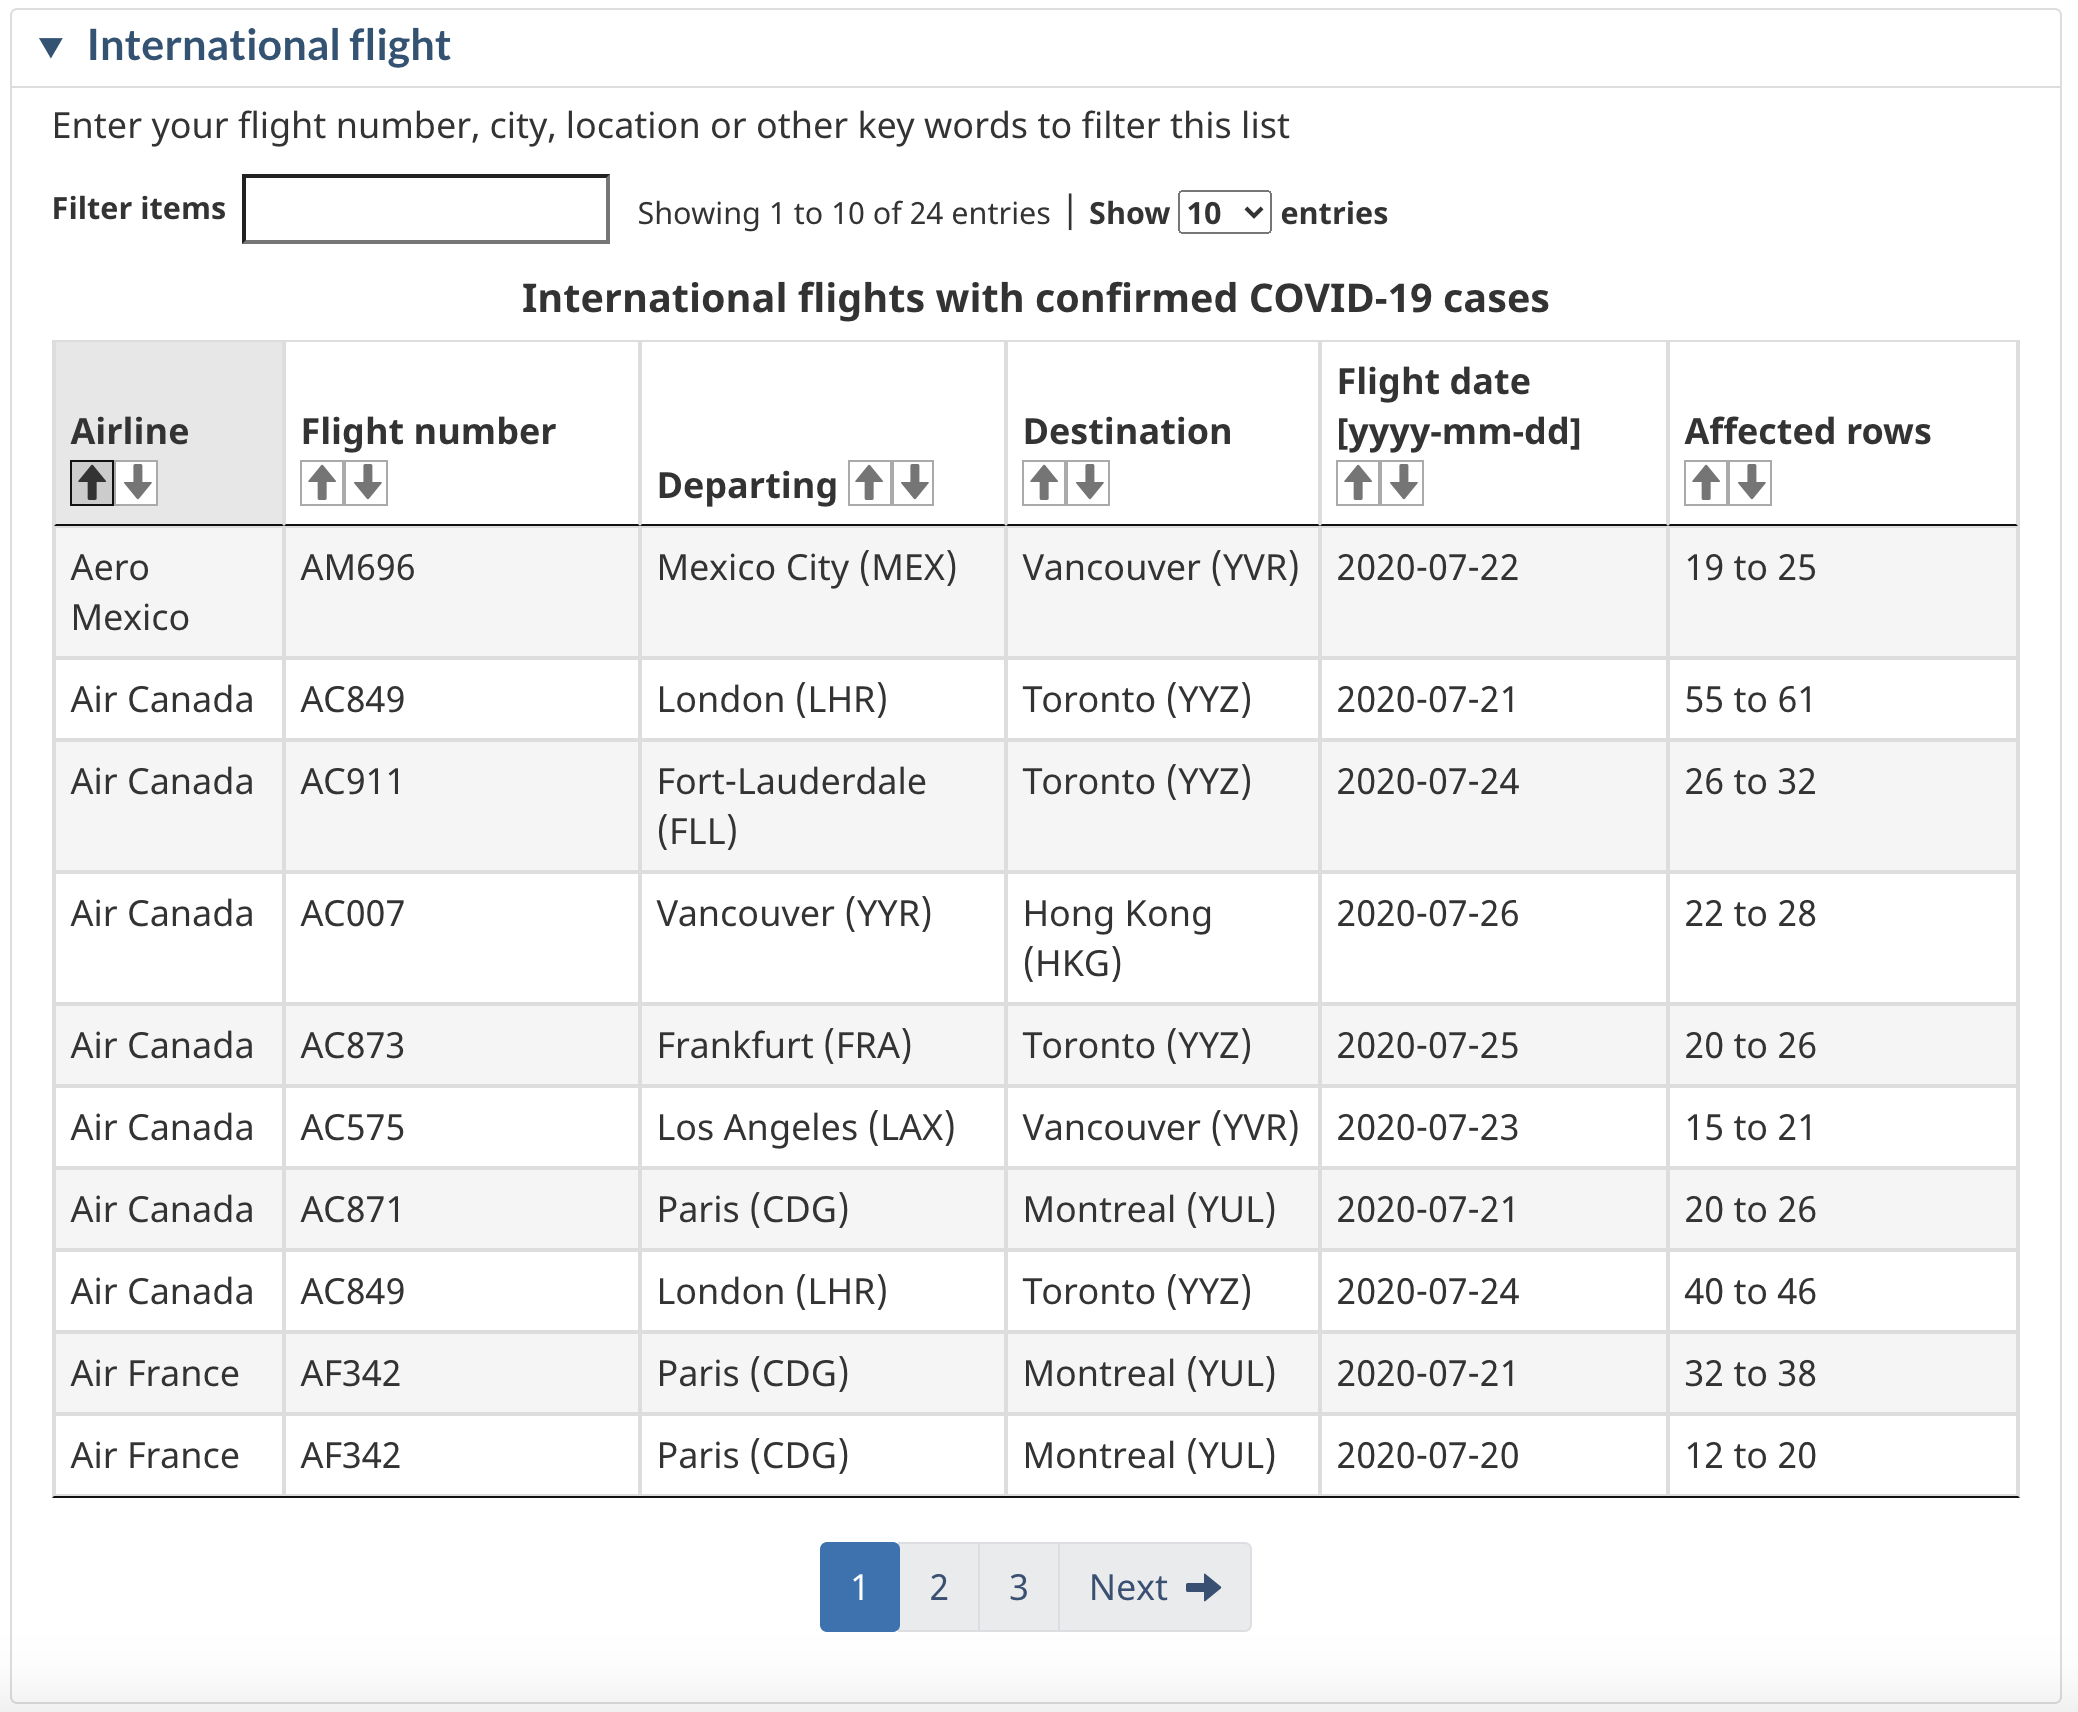Sort Flight date descending arrow
The image size is (2078, 1712).
1404,483
